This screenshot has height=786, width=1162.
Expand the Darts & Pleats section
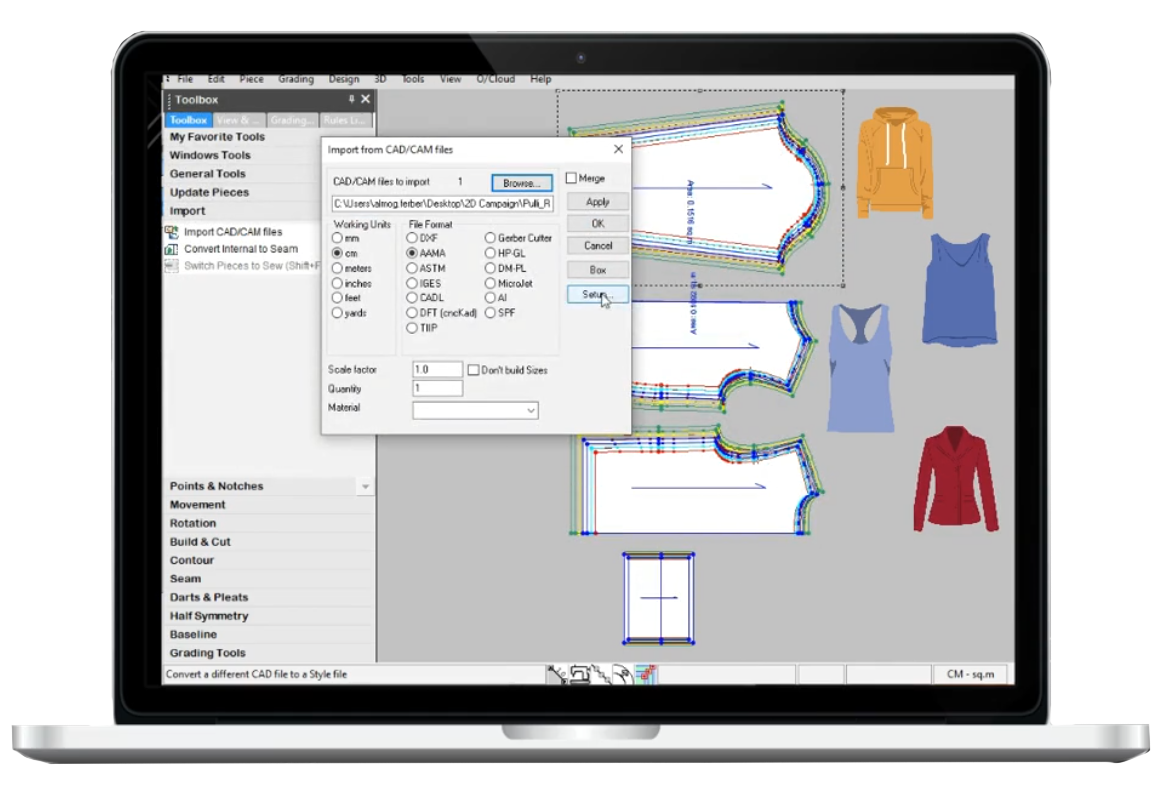[x=207, y=597]
